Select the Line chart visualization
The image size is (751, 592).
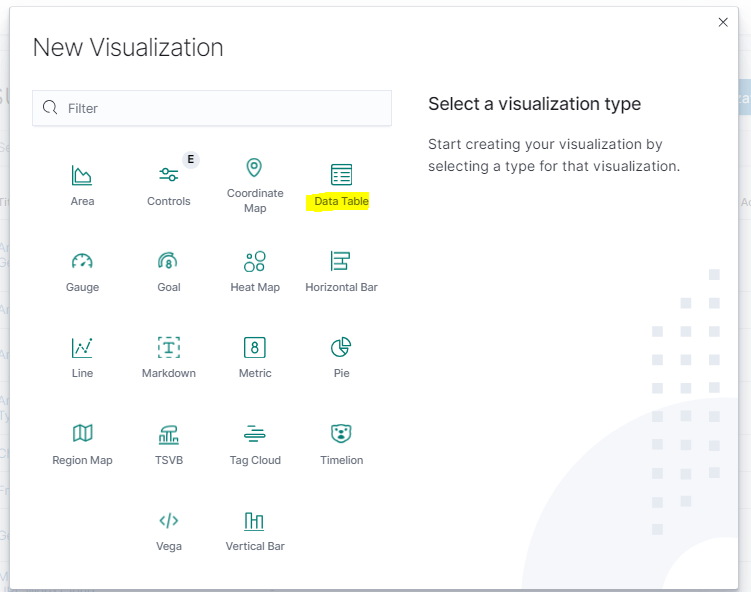pyautogui.click(x=82, y=348)
